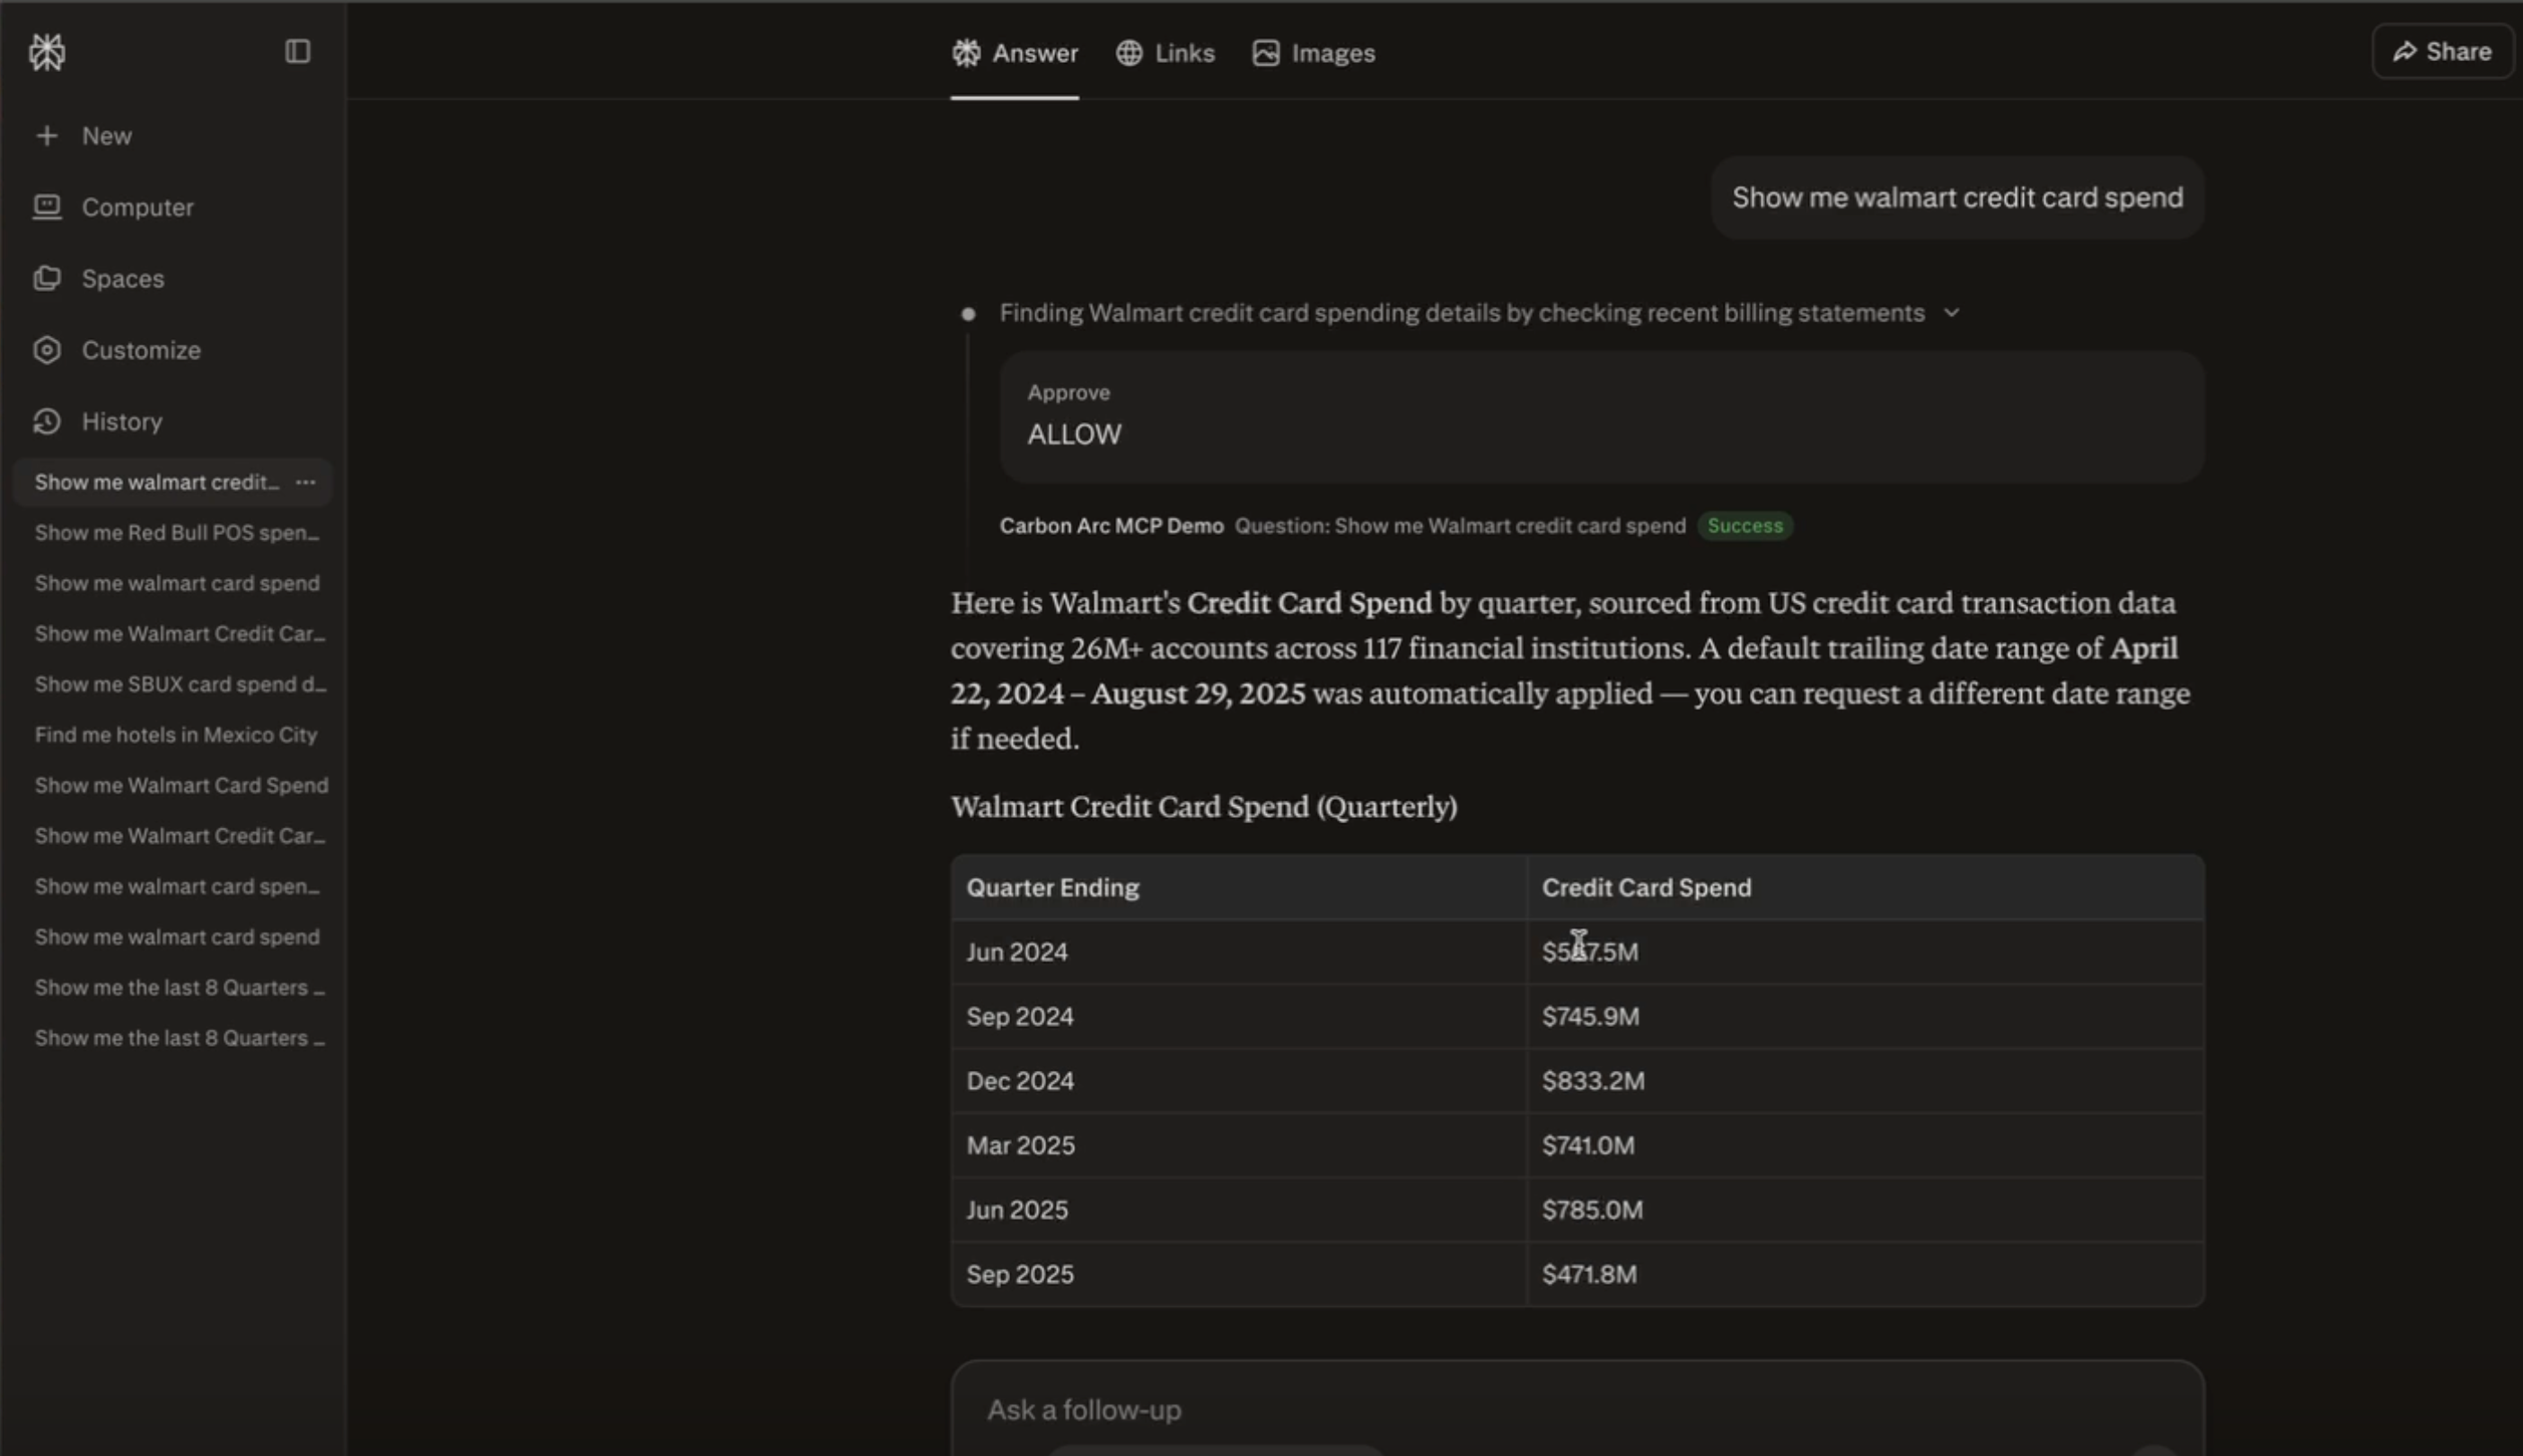
Task: Click the Sep 2025 table cell
Action: click(1239, 1275)
